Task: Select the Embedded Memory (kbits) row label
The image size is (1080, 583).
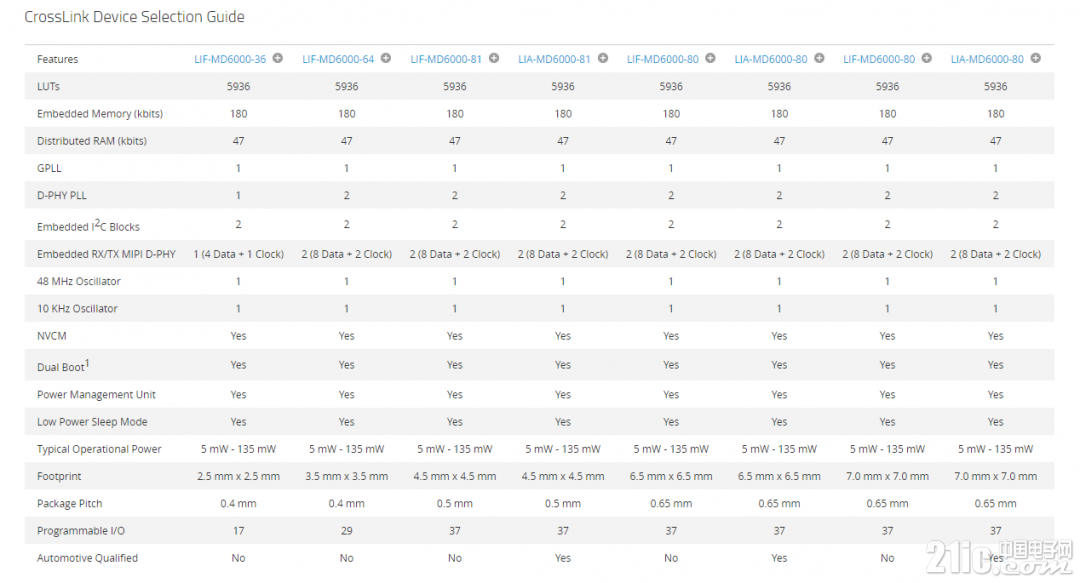Action: [100, 114]
